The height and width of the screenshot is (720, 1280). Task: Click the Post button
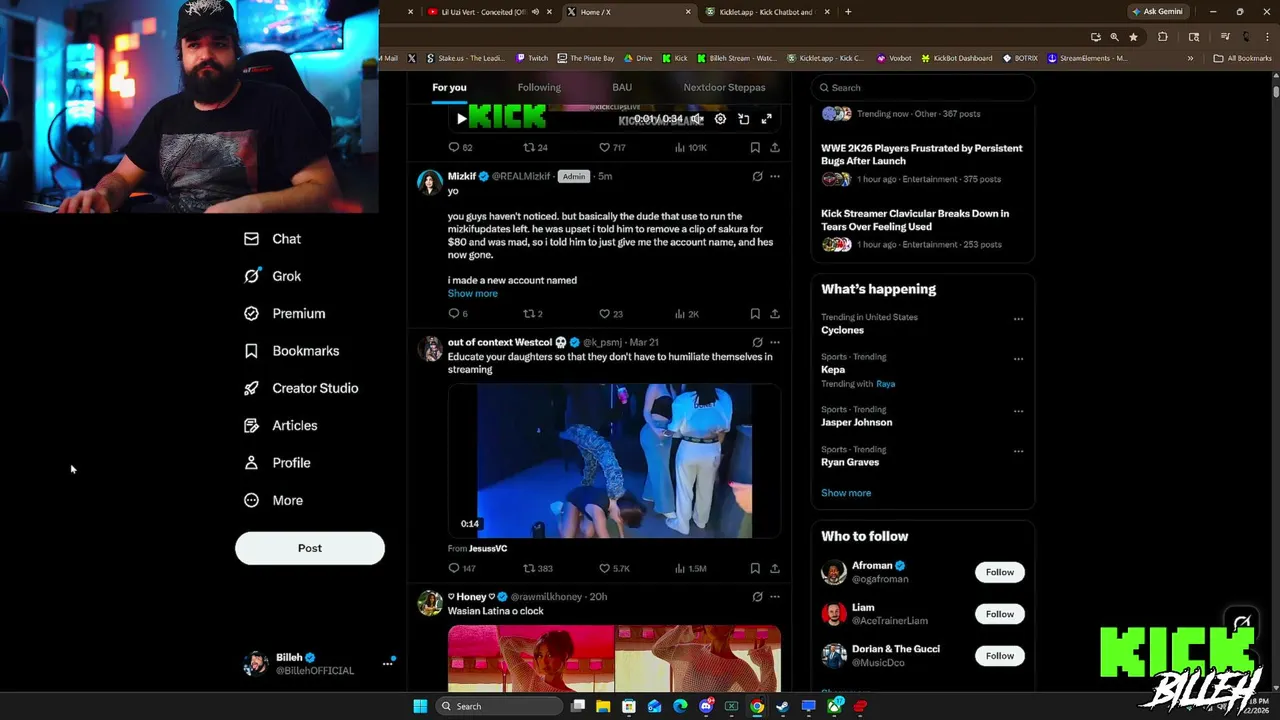pos(310,548)
